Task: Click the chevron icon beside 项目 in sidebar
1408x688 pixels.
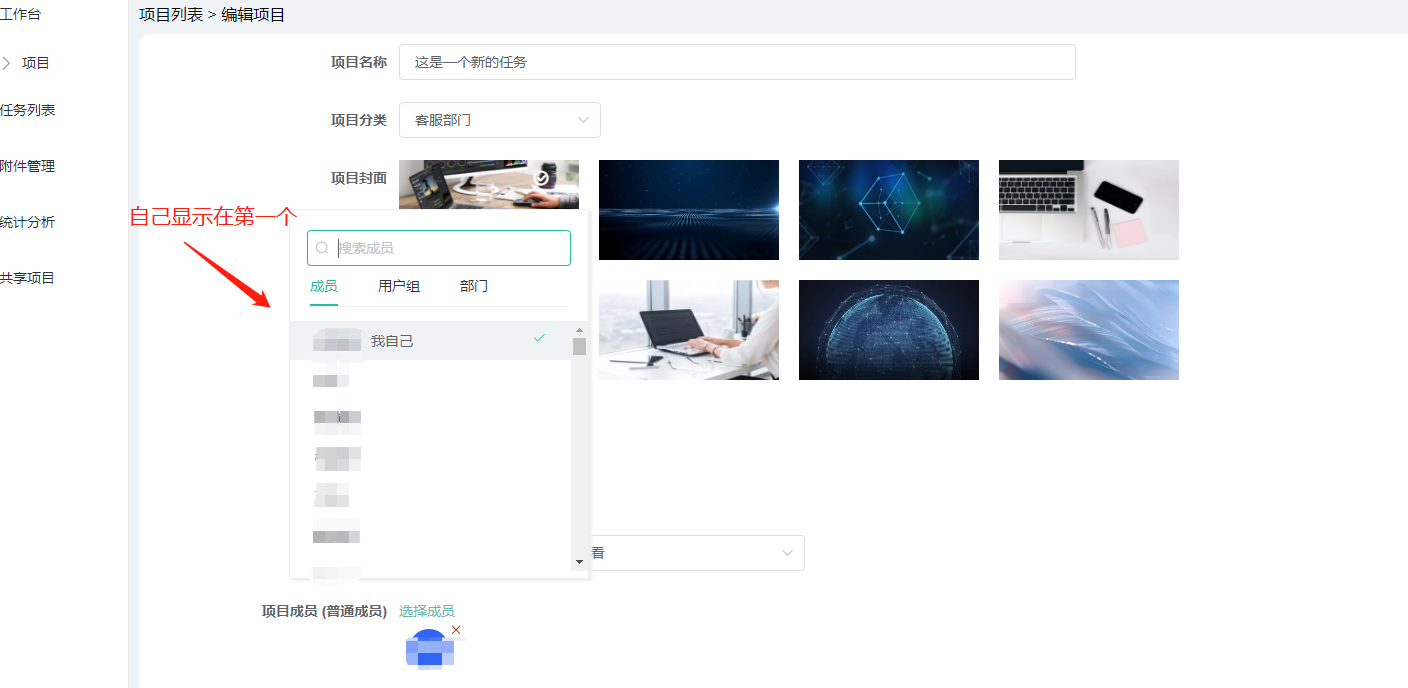Action: coord(8,63)
